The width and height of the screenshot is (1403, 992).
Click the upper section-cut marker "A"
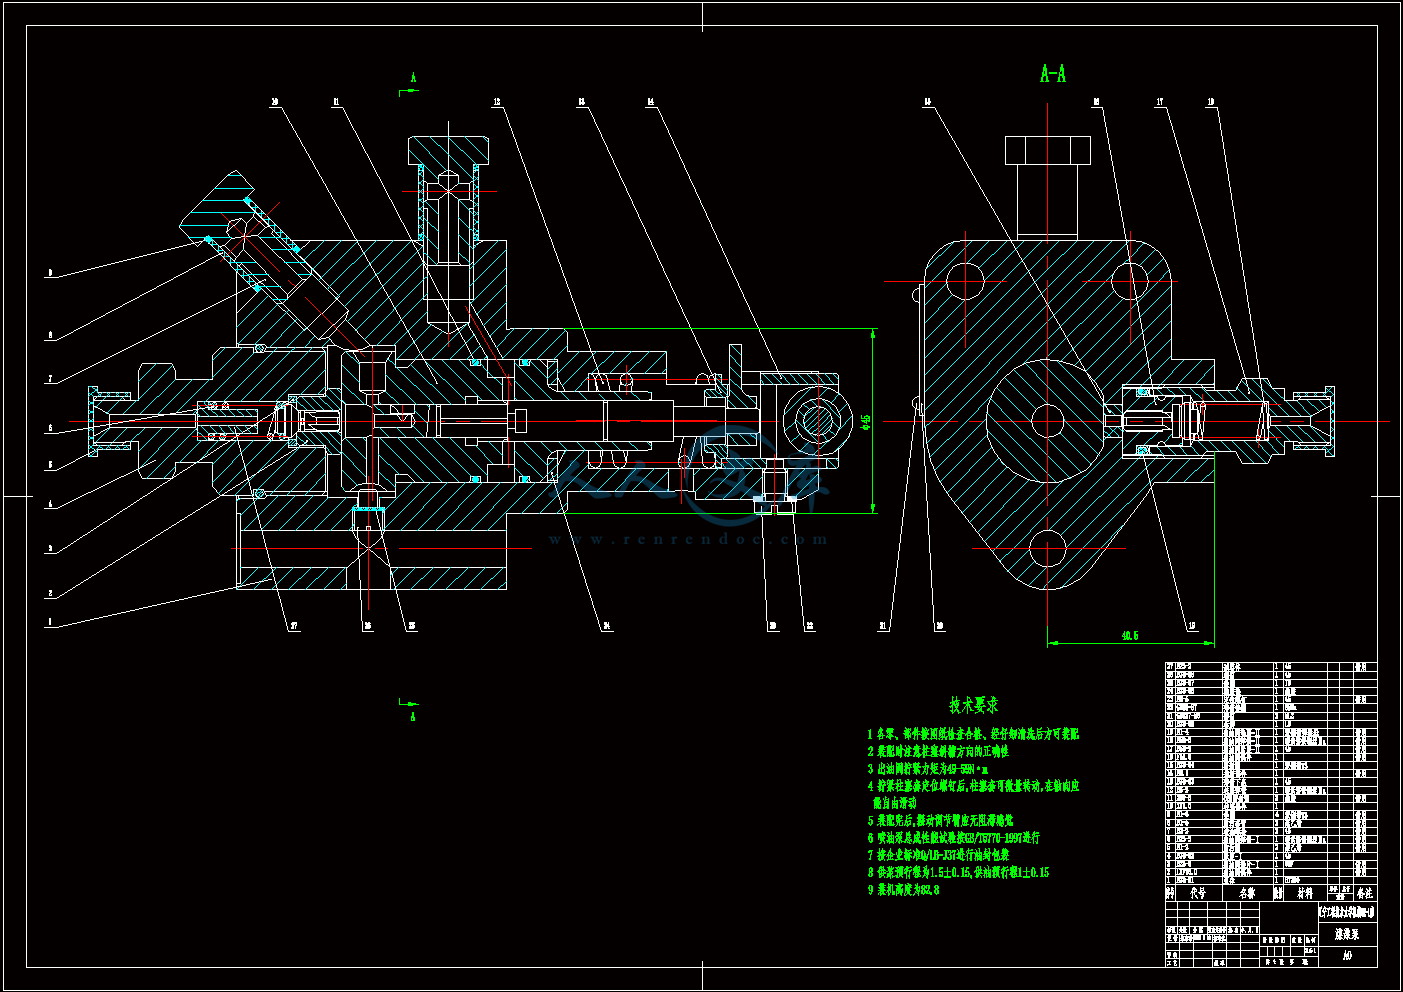[x=413, y=77]
